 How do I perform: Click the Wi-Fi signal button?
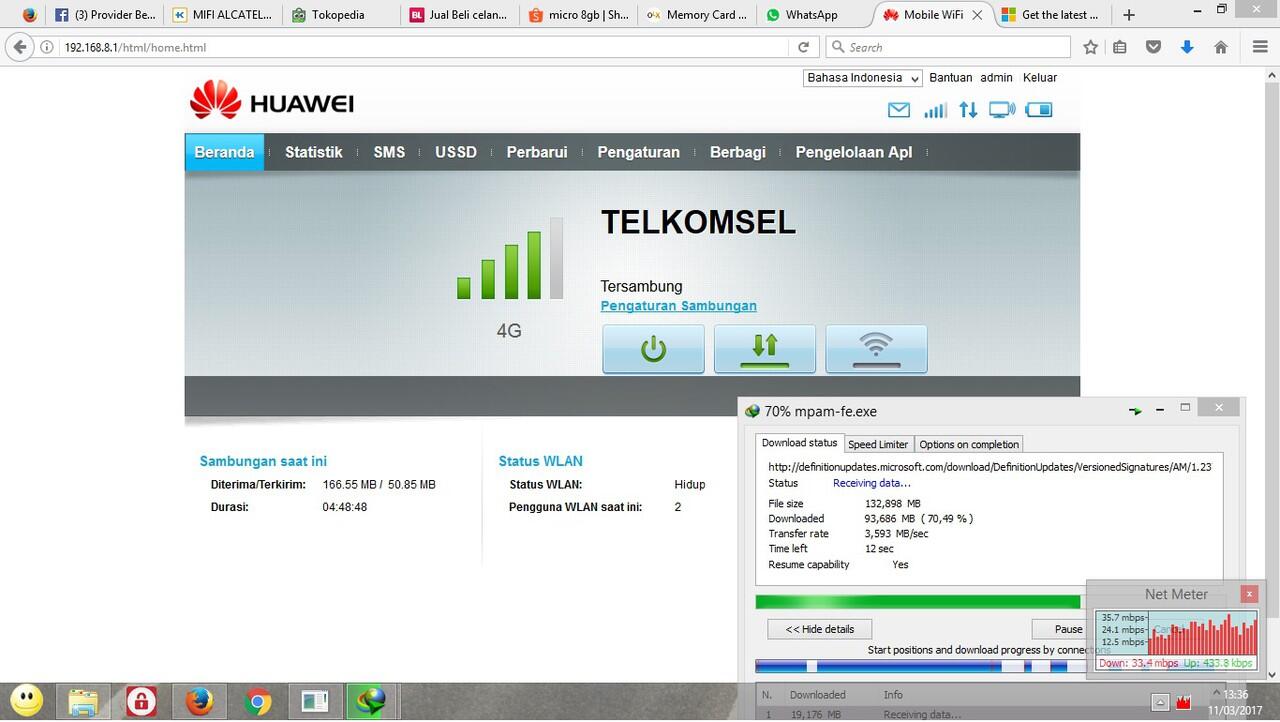point(877,349)
